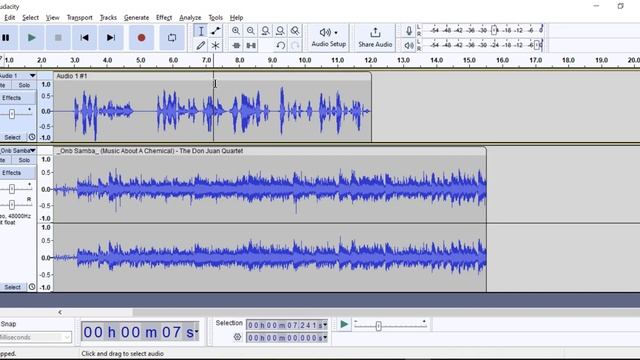Click the Onb Samba clip title bar
The image size is (640, 360).
point(270,151)
